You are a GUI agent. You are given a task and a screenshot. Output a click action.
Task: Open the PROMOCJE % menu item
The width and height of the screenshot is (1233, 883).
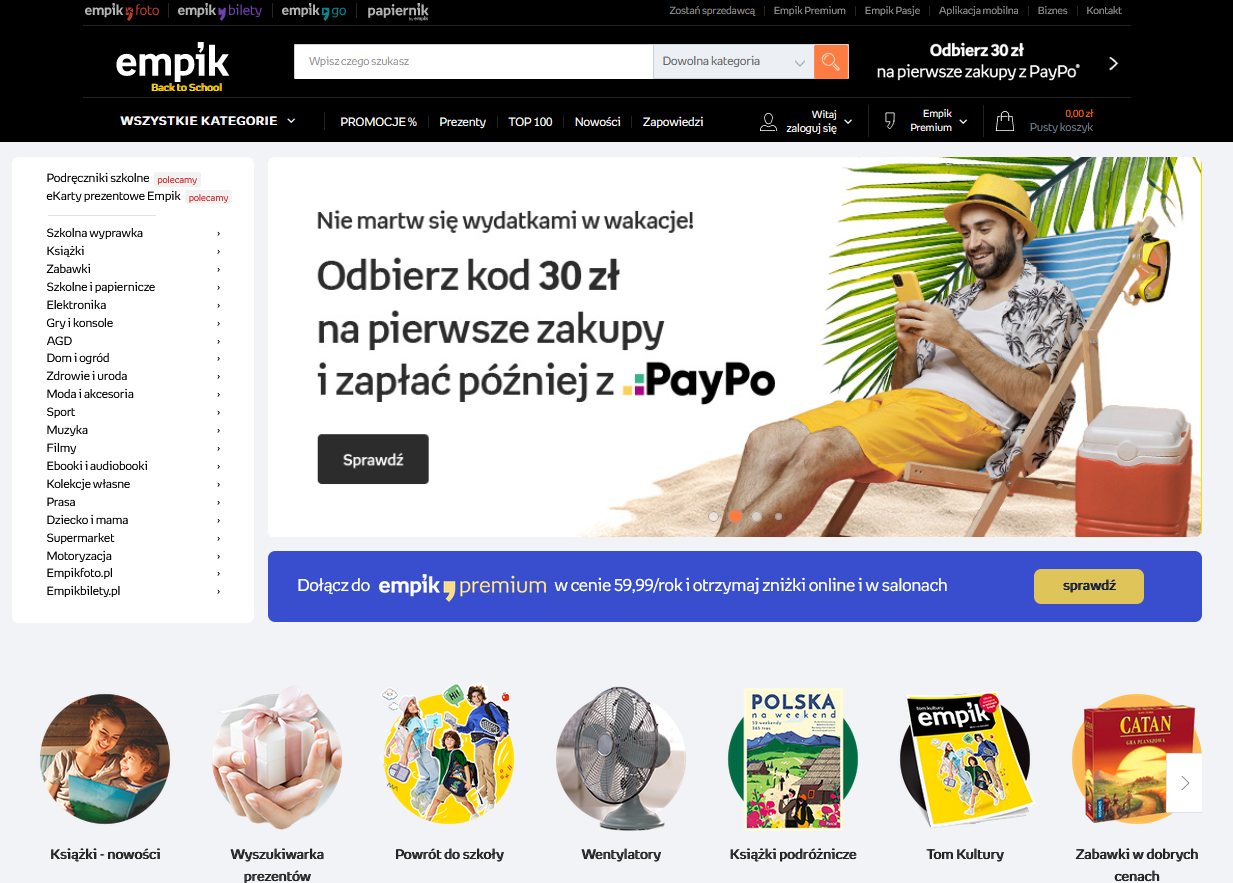coord(378,122)
